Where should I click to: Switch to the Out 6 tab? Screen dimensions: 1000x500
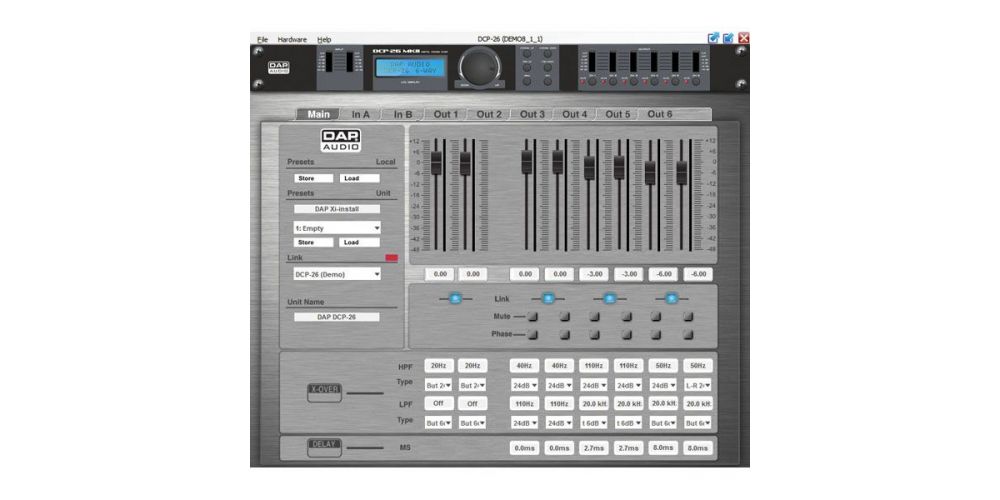tap(660, 114)
